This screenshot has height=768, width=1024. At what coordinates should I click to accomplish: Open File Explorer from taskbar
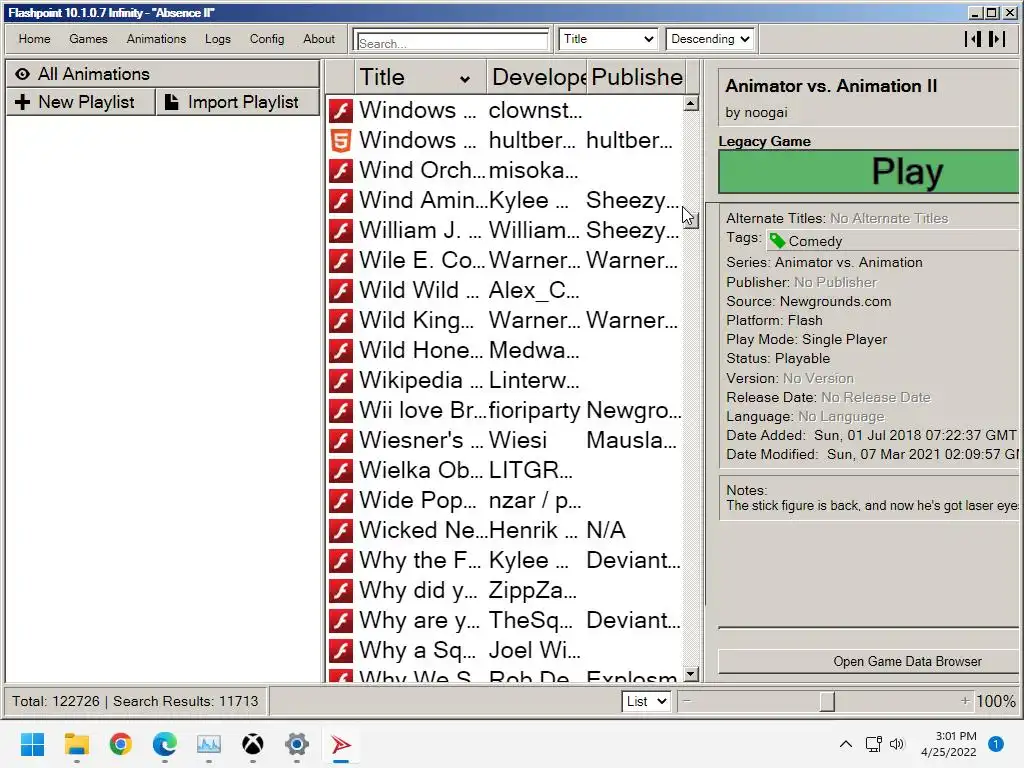pos(76,744)
